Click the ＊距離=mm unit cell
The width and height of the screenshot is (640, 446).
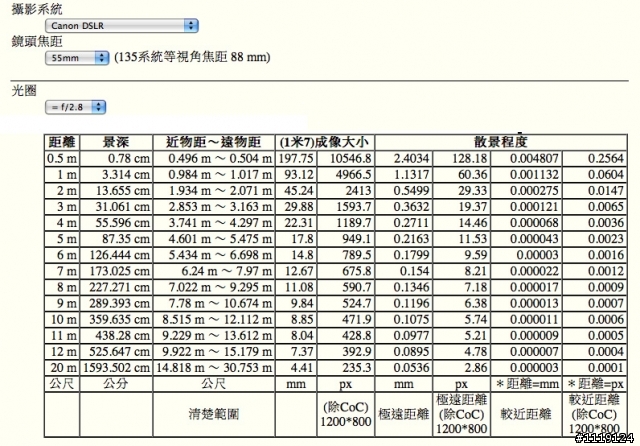pyautogui.click(x=526, y=384)
